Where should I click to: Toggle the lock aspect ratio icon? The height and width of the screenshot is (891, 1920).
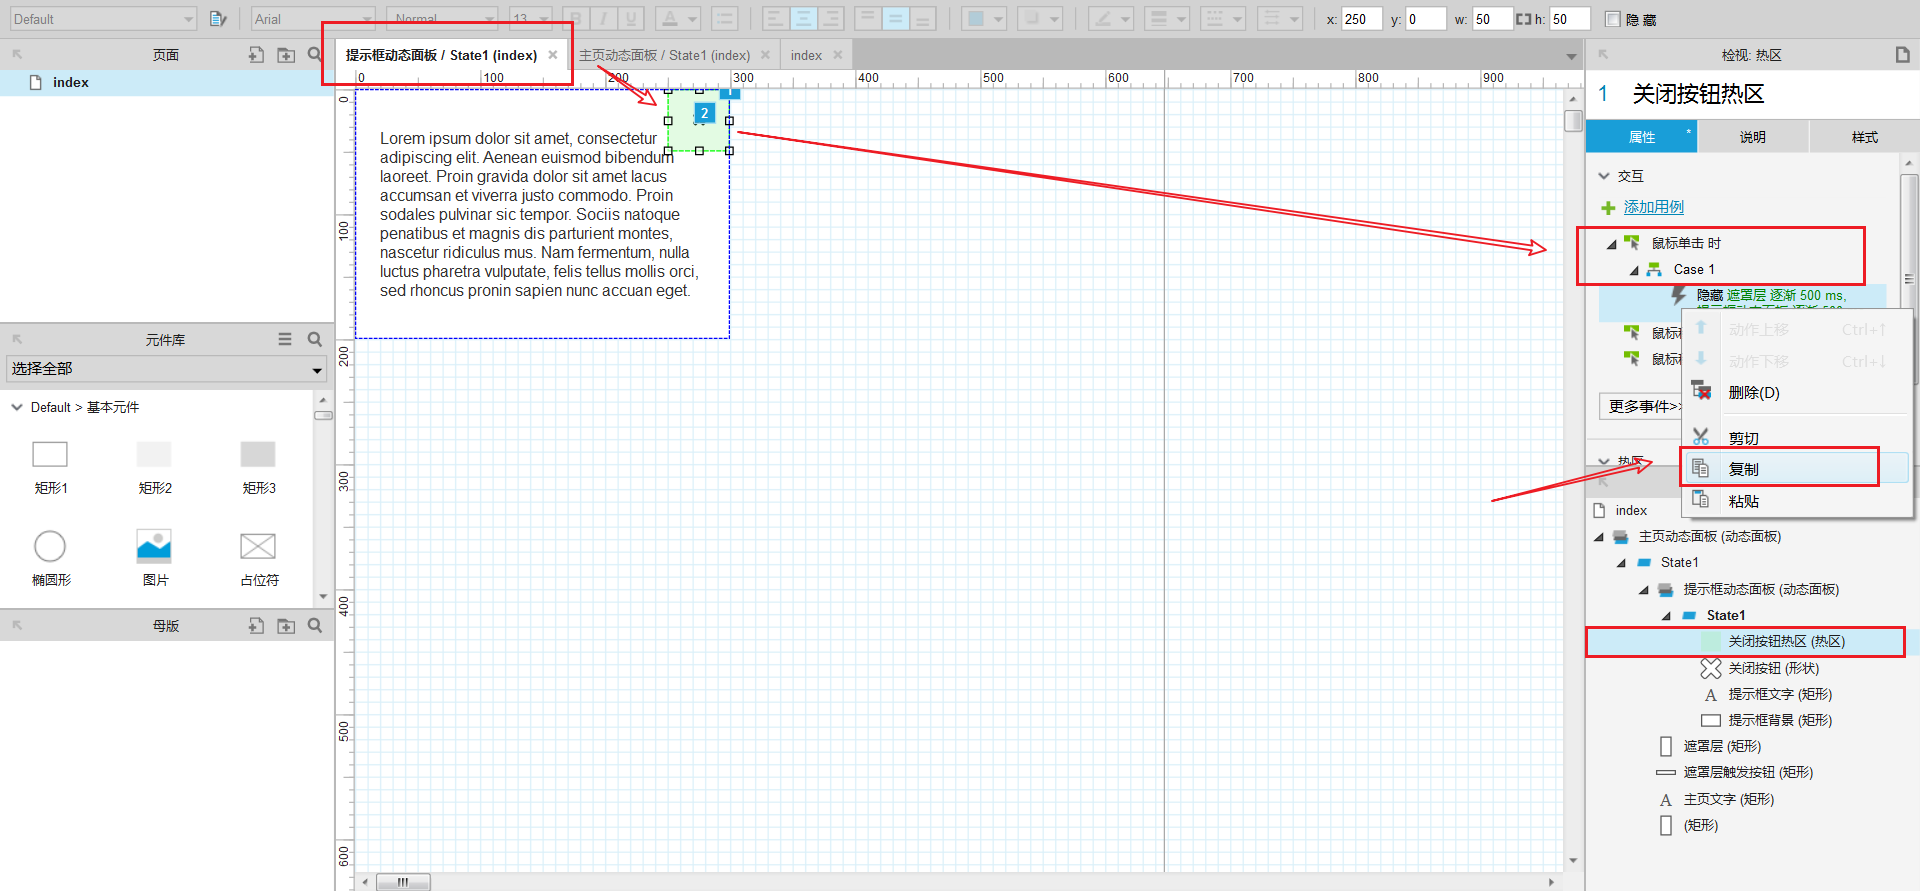click(1523, 19)
